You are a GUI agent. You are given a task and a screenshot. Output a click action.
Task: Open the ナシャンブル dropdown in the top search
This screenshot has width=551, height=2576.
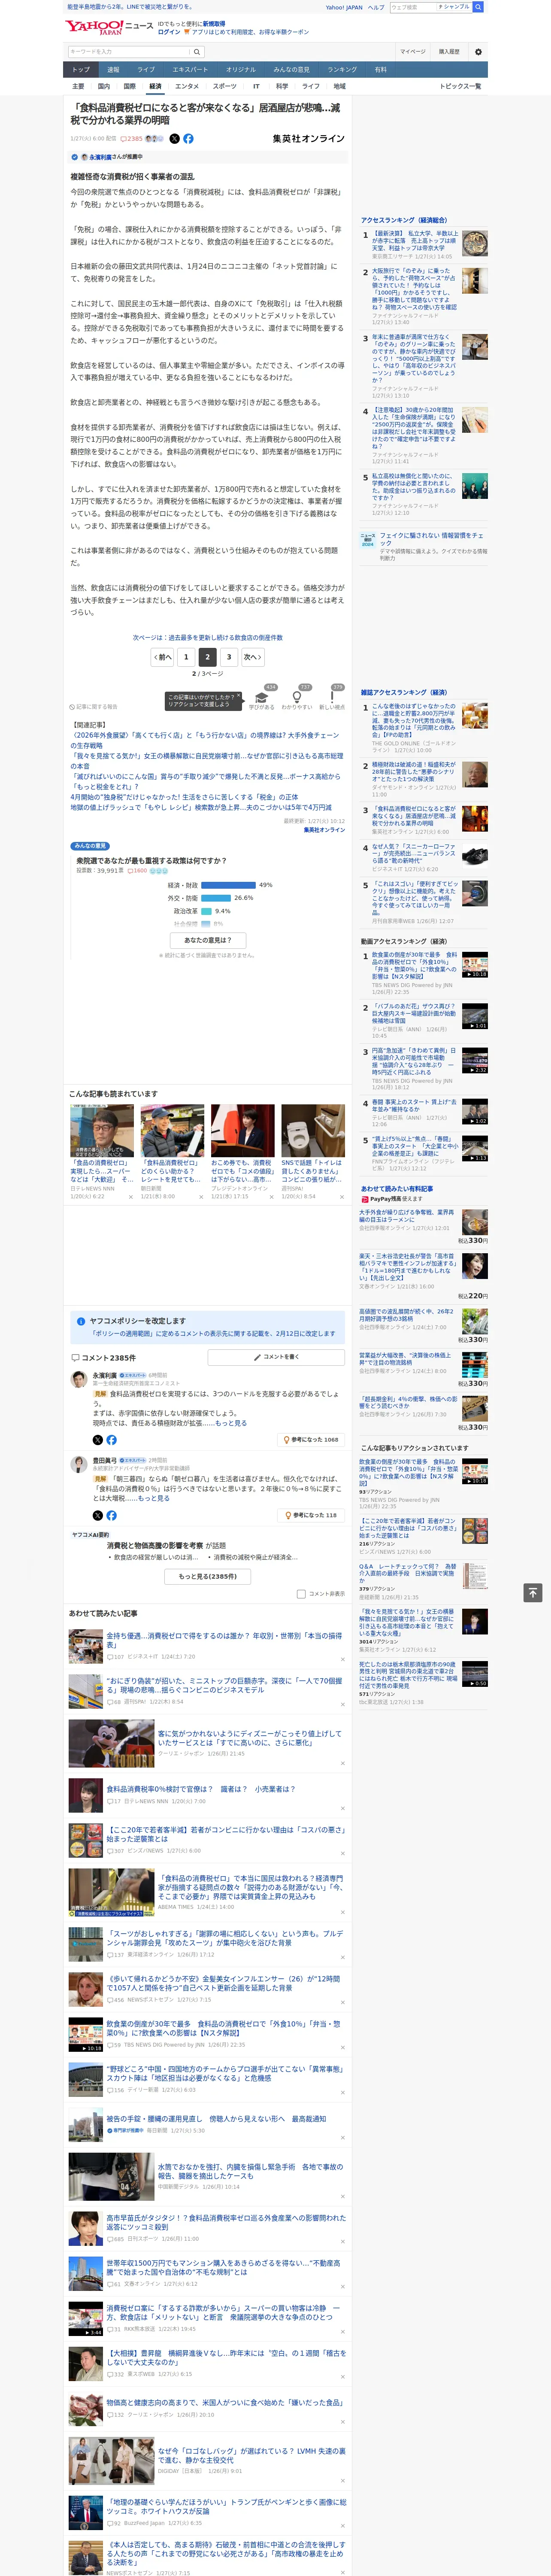point(453,7)
